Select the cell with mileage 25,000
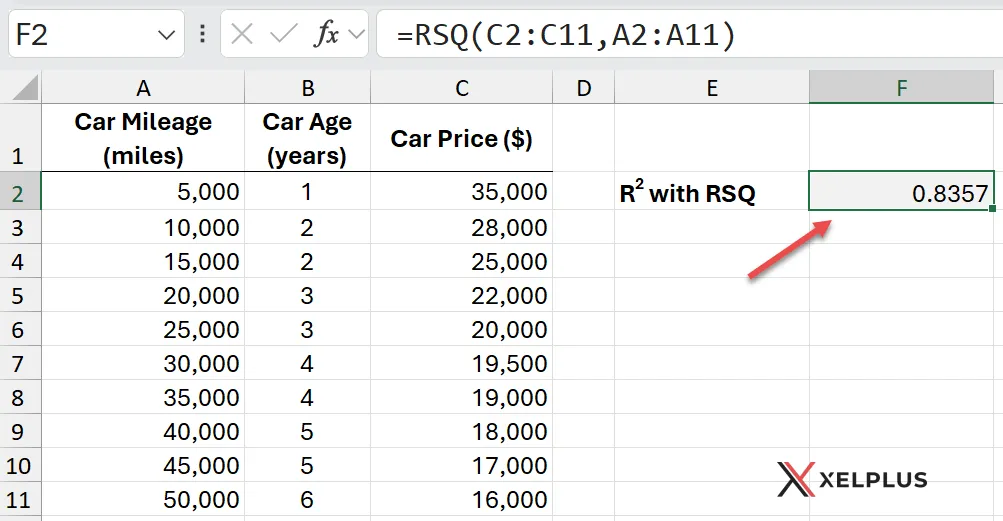Viewport: 1003px width, 521px height. tap(143, 329)
